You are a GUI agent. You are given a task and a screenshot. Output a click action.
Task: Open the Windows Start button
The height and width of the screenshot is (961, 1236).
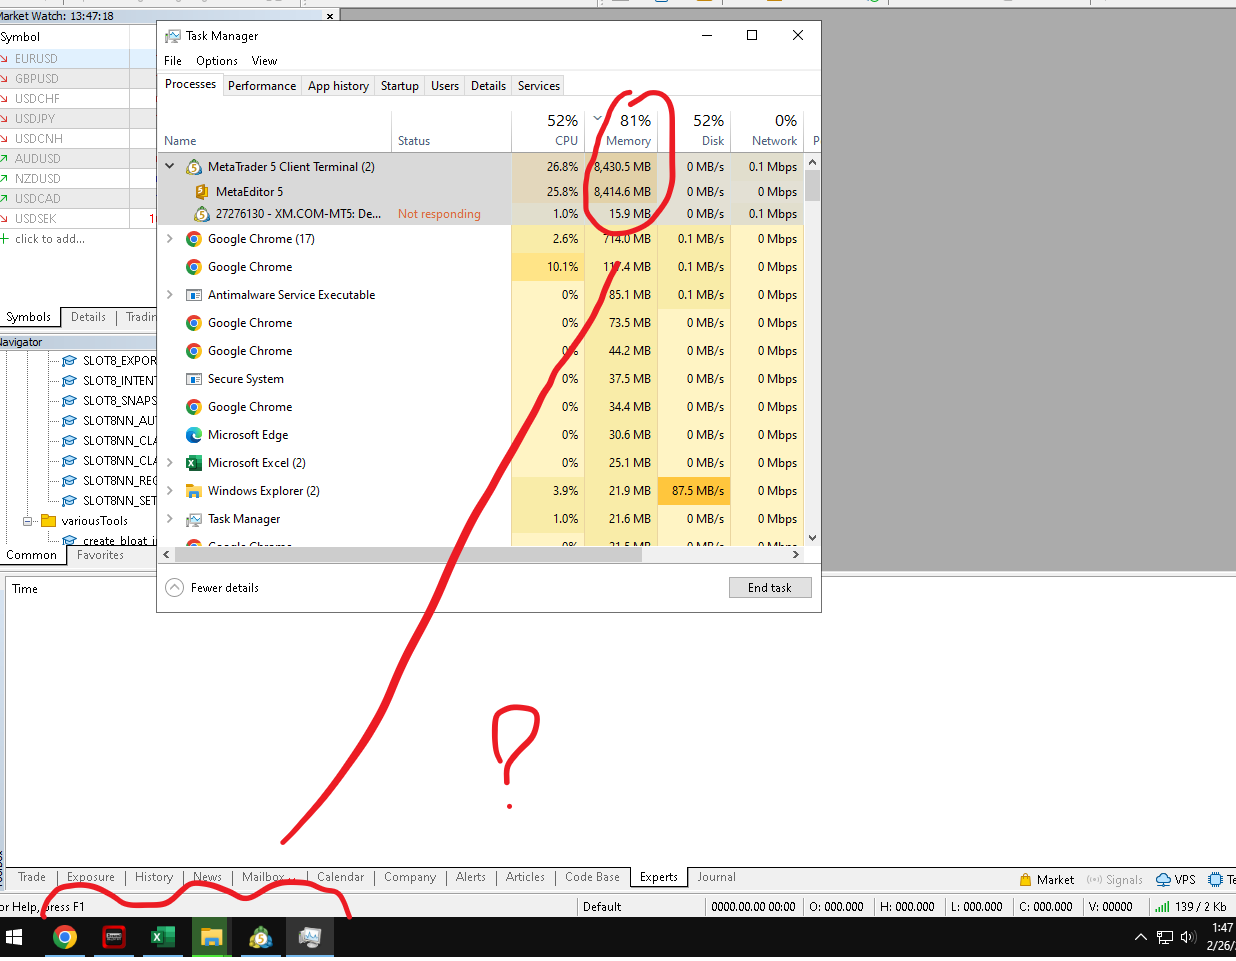(x=14, y=937)
